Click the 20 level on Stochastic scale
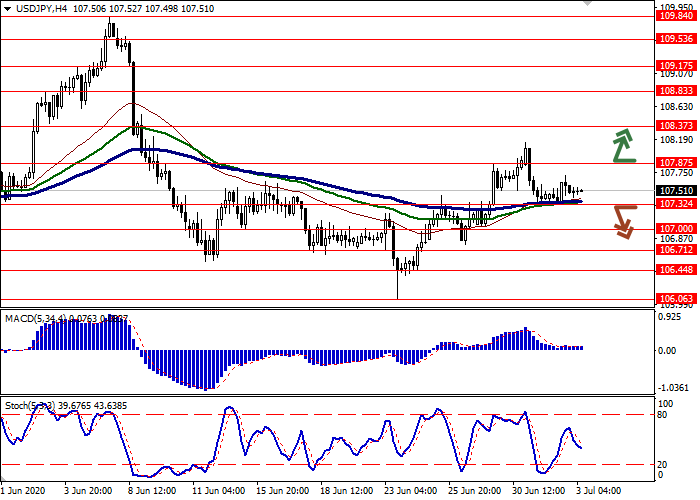 tap(662, 465)
